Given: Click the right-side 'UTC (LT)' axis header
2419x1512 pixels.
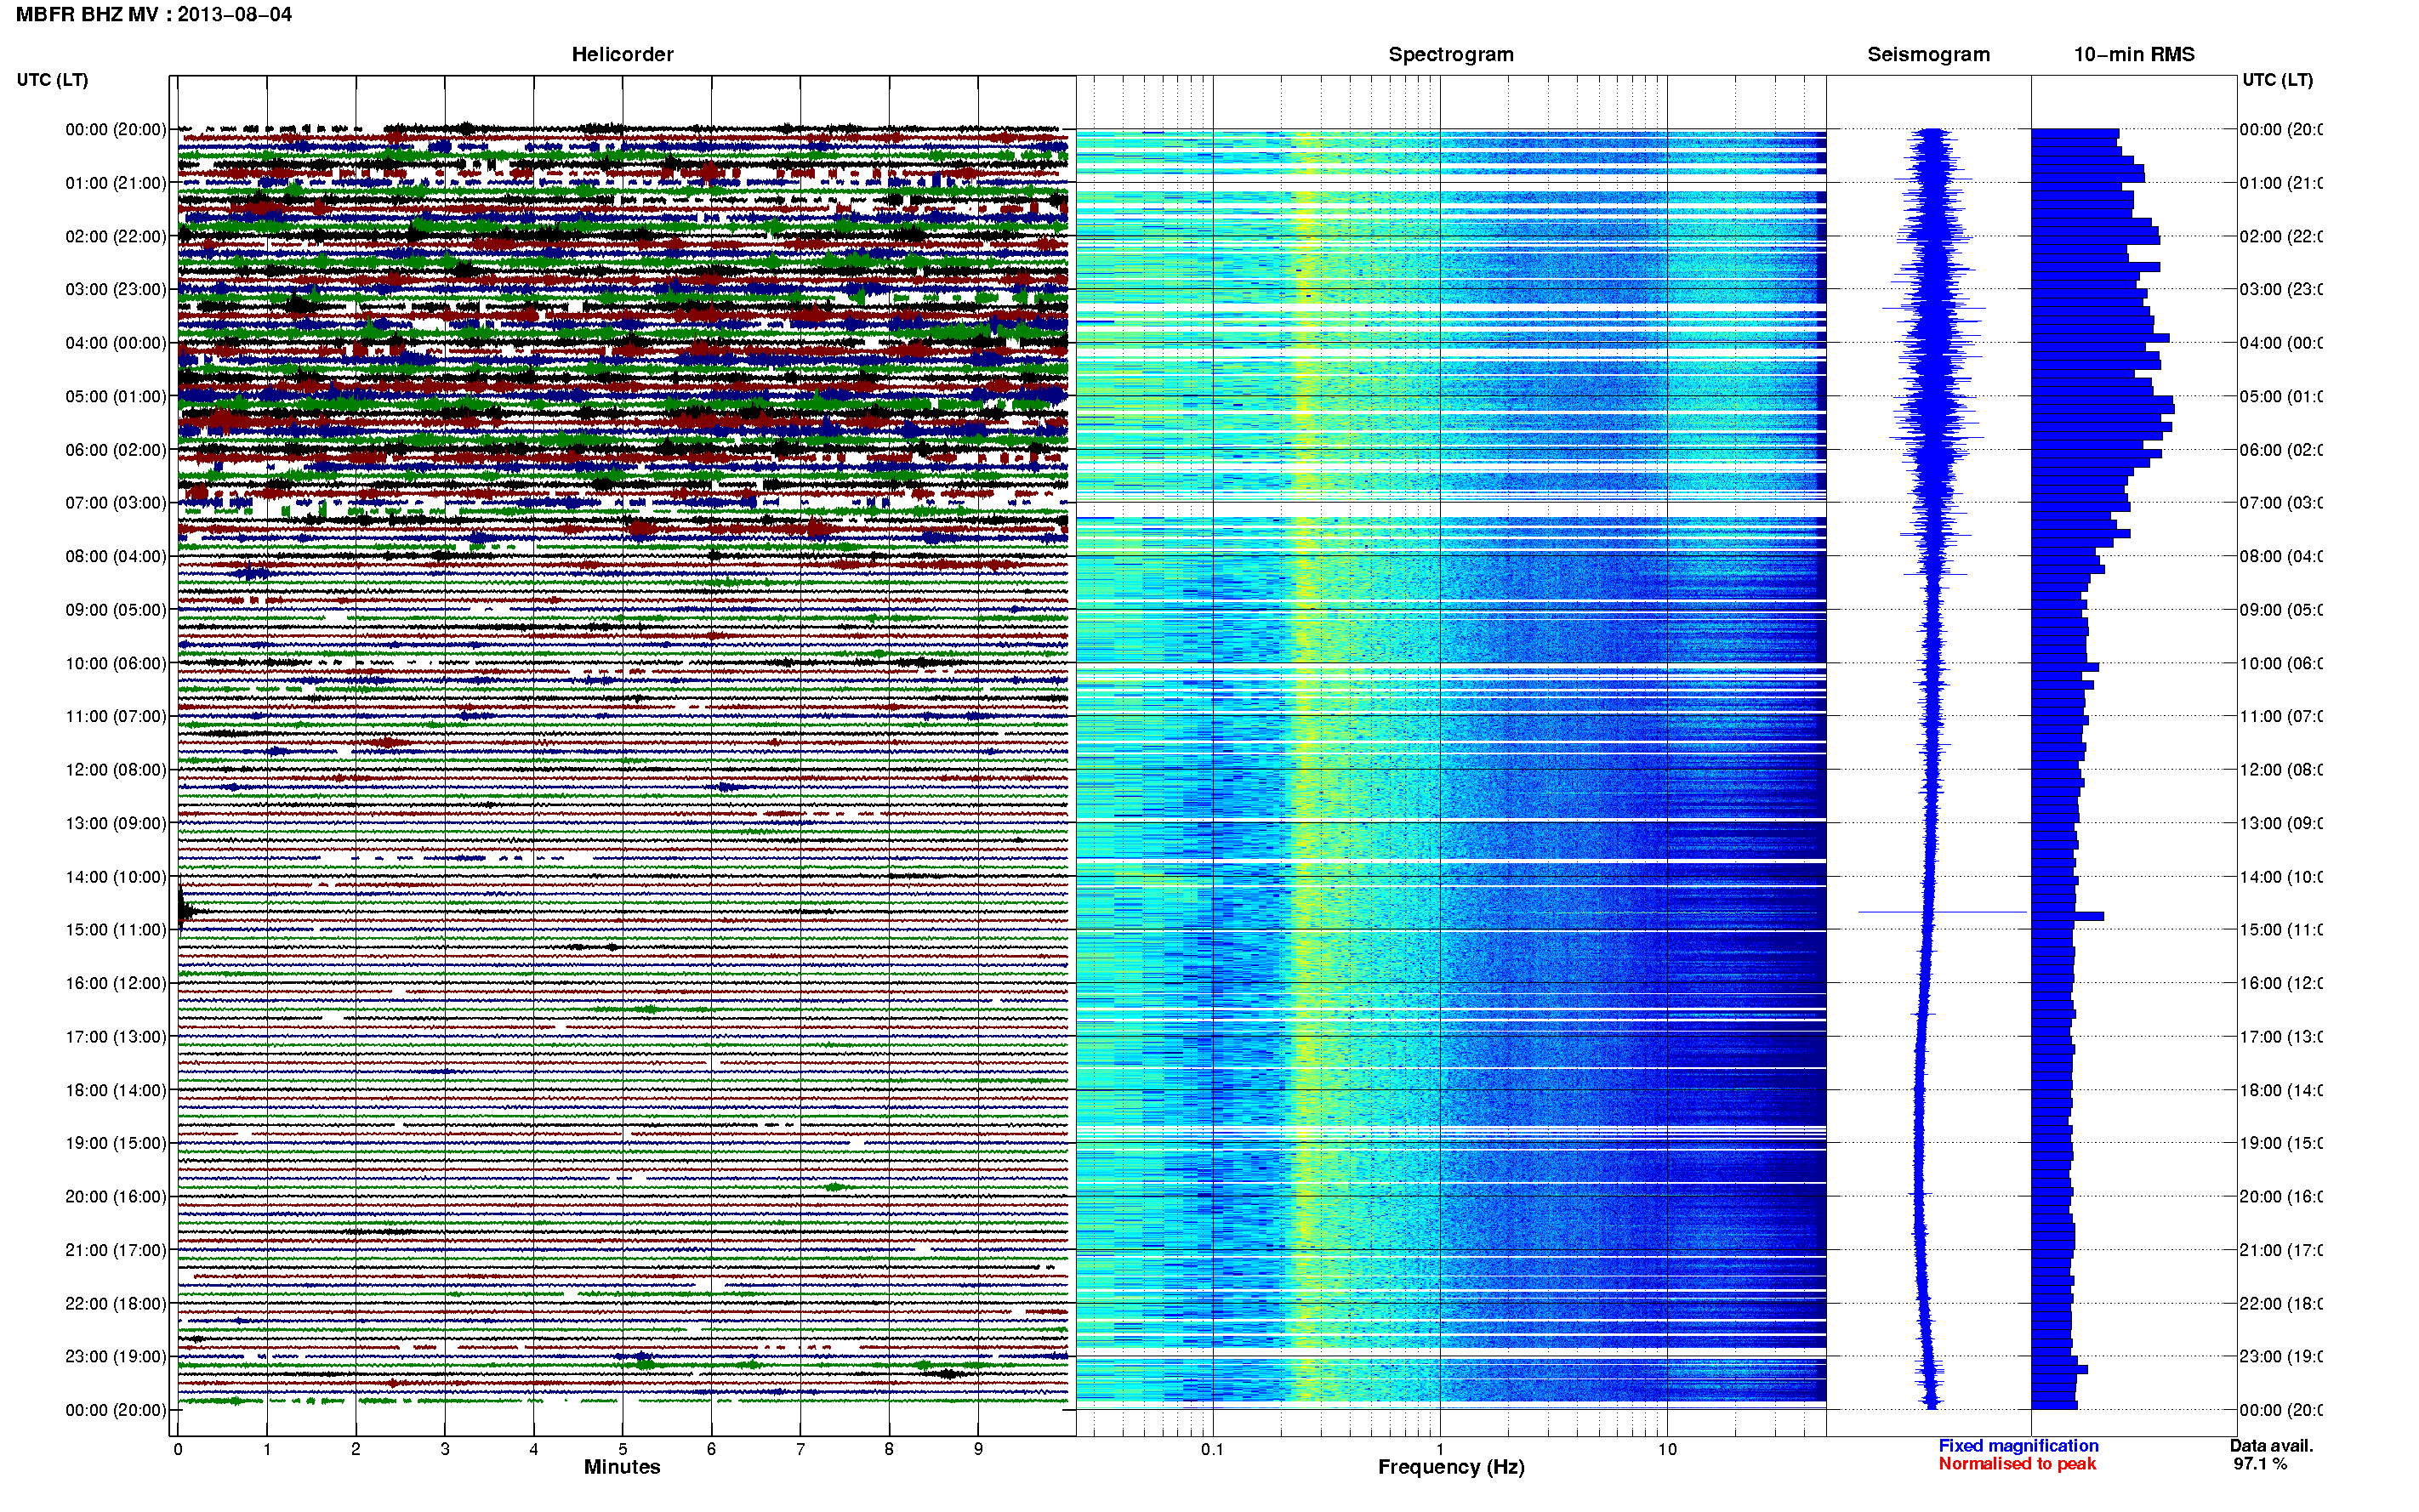Looking at the screenshot, I should [x=2277, y=80].
